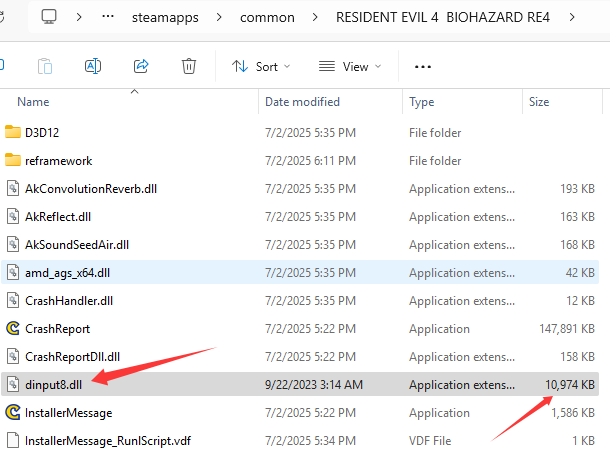Expand chevron after common breadcrumb
The image size is (610, 455).
pos(315,17)
